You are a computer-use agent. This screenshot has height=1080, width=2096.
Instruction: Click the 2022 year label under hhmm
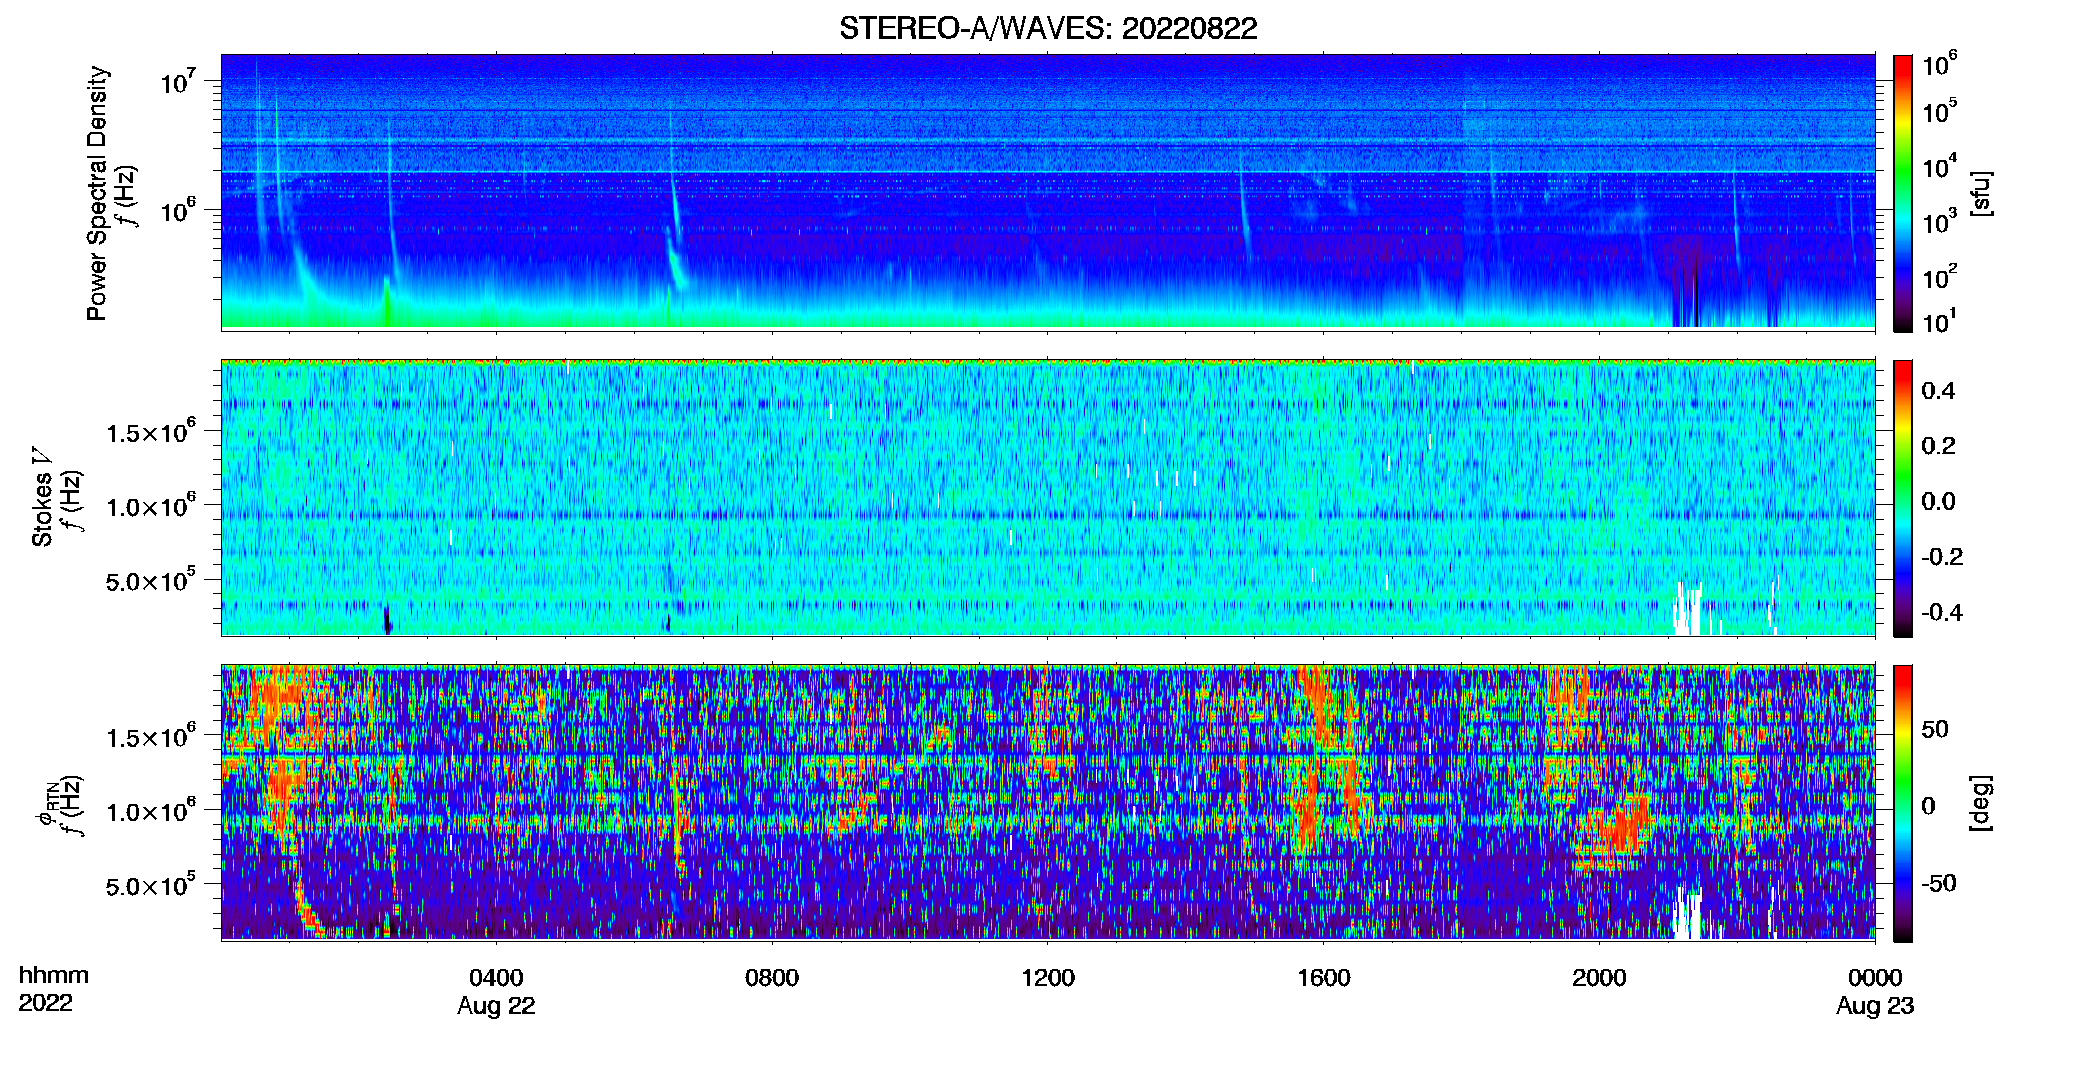coord(45,1003)
